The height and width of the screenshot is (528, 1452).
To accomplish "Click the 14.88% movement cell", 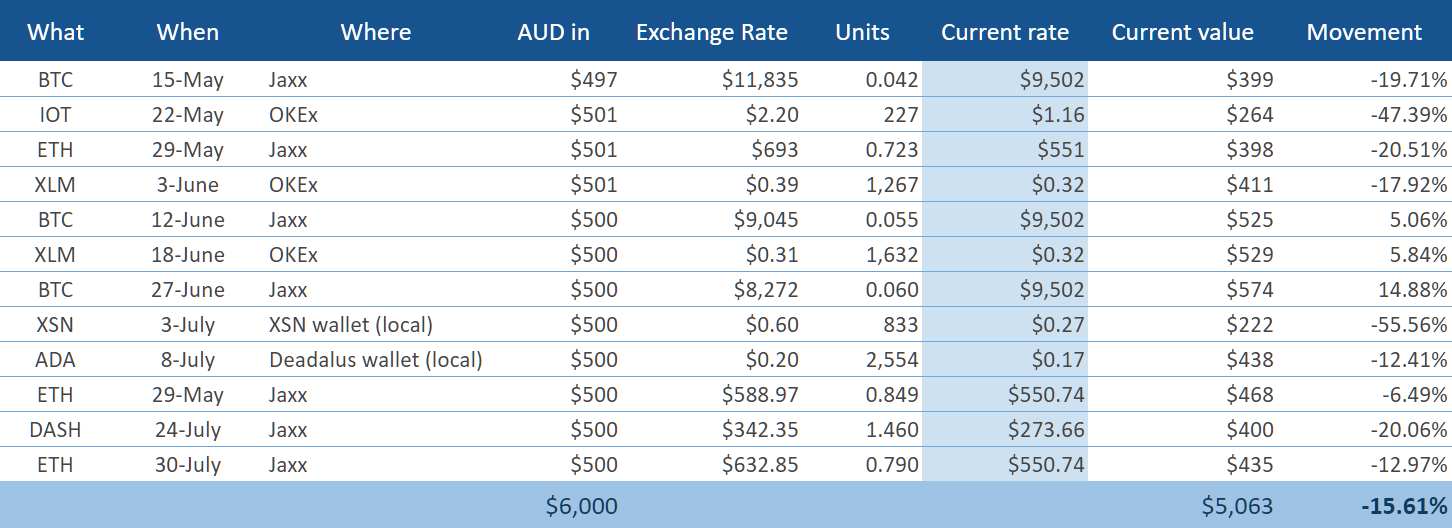I will [1414, 290].
